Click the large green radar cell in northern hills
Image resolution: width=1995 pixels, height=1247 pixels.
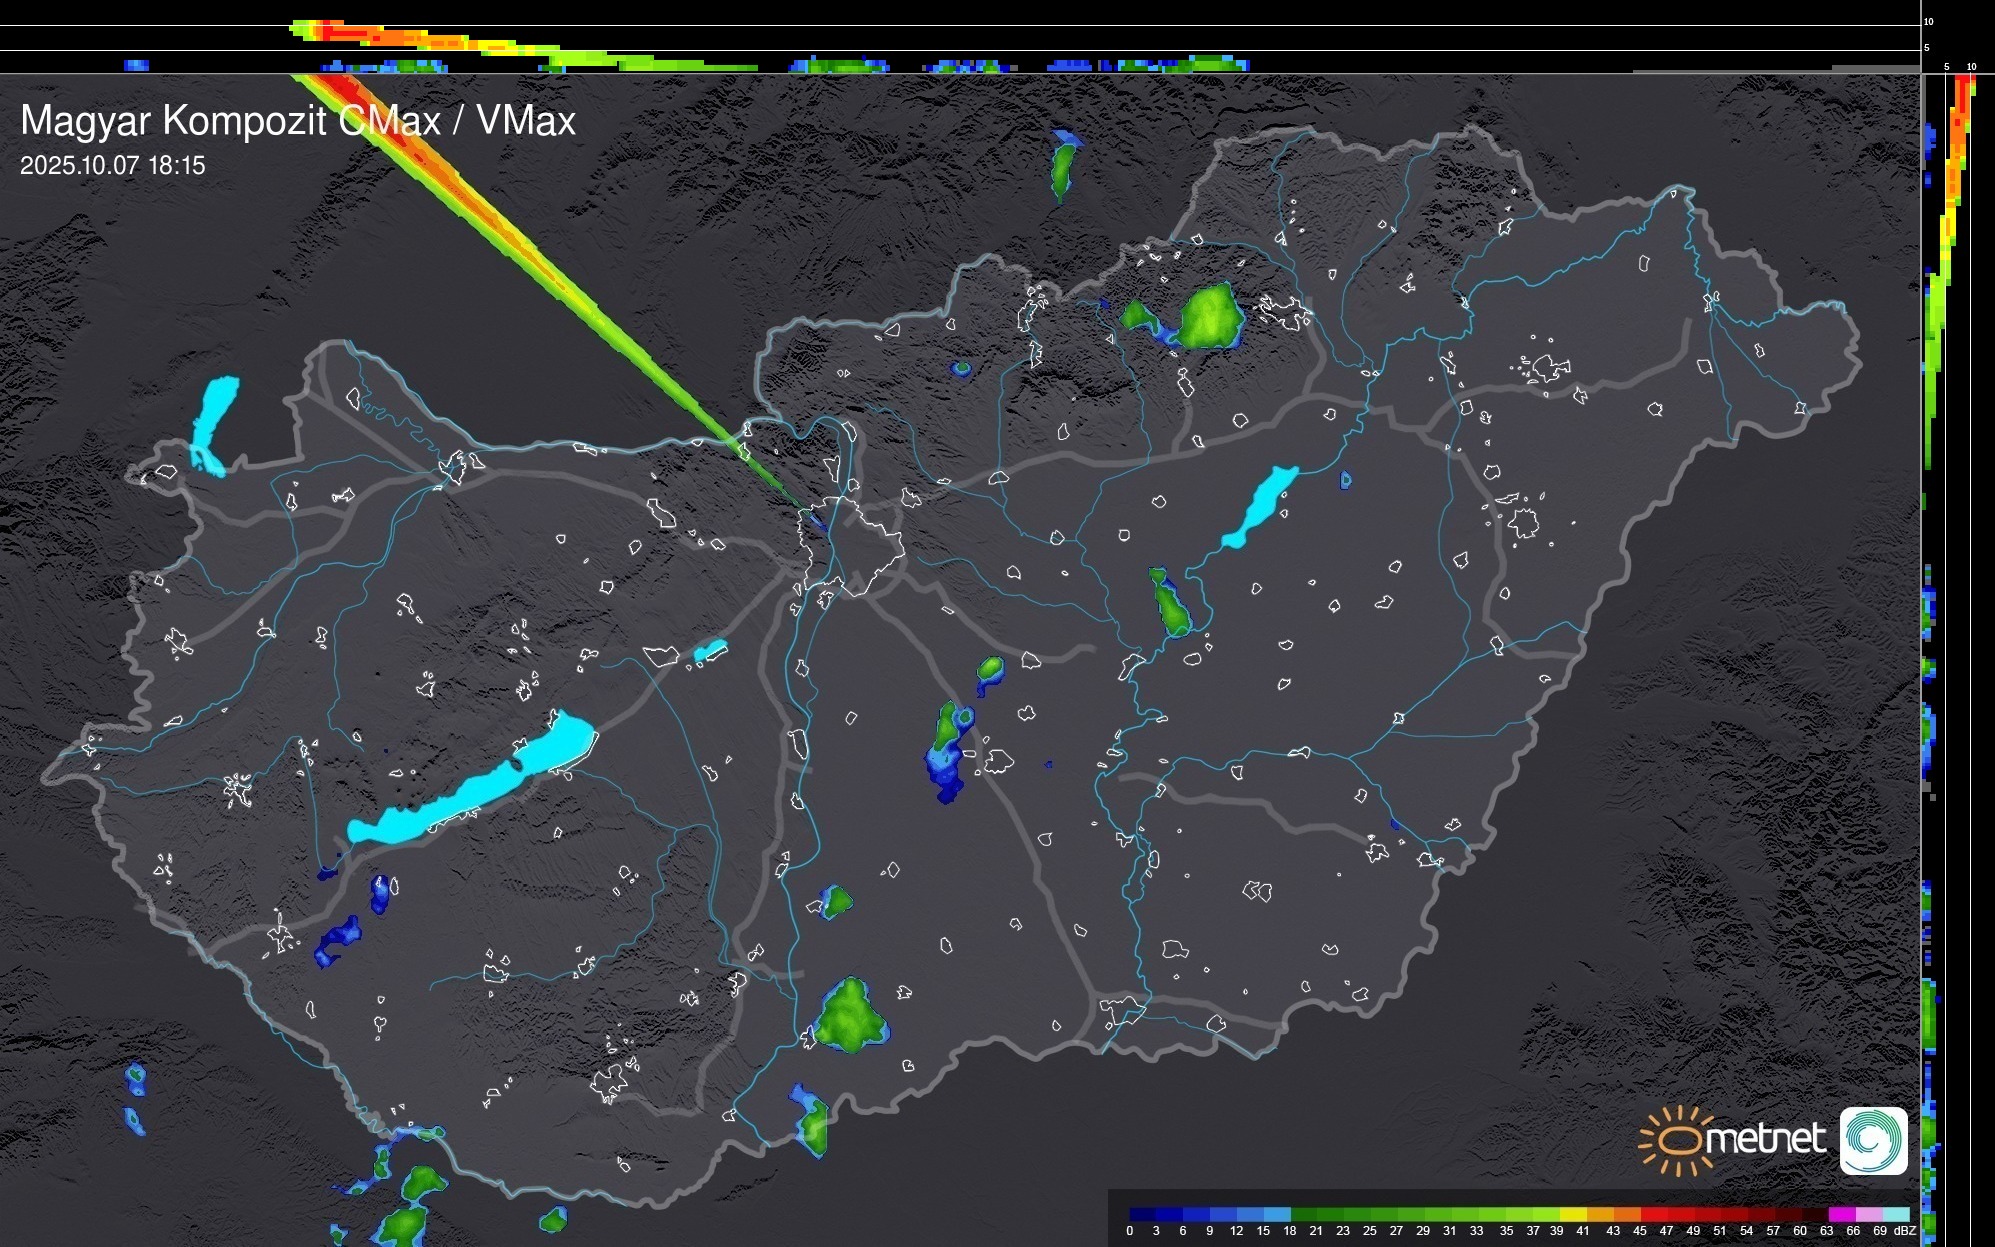tap(1211, 317)
